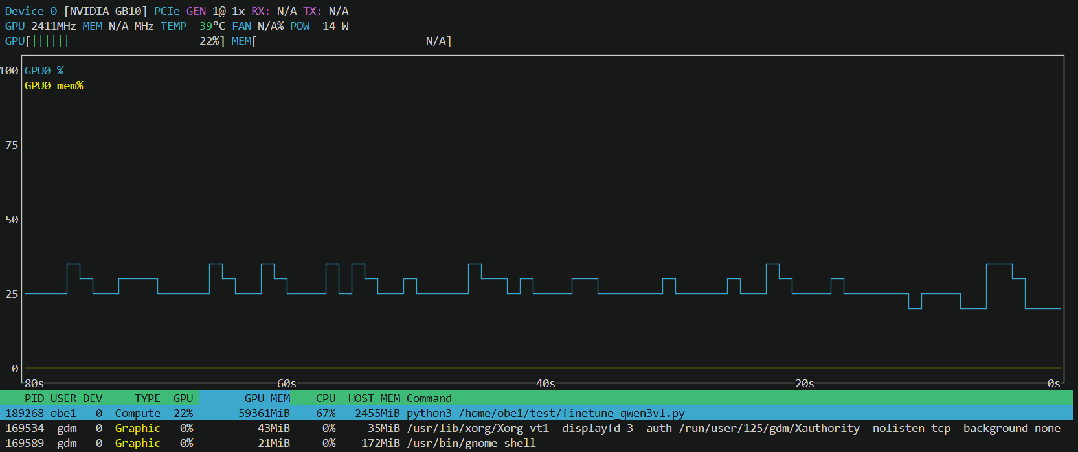Select the gnome-shell process row
The image size is (1078, 452).
538,443
